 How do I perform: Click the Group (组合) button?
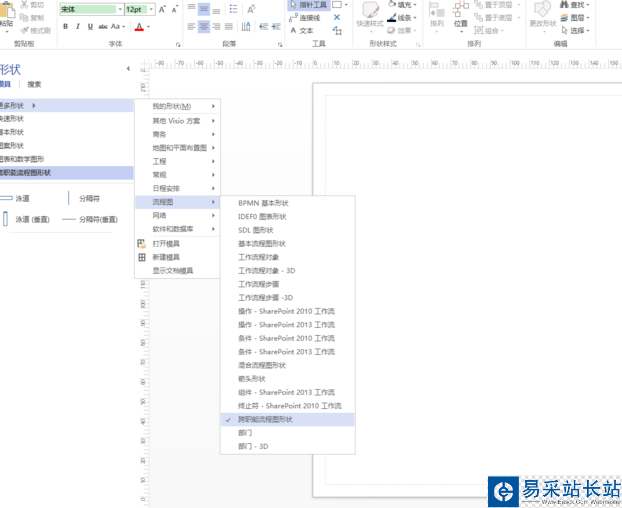(x=489, y=31)
